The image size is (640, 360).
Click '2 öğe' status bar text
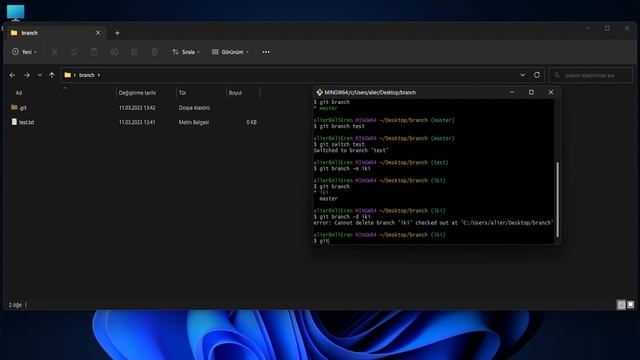15,305
